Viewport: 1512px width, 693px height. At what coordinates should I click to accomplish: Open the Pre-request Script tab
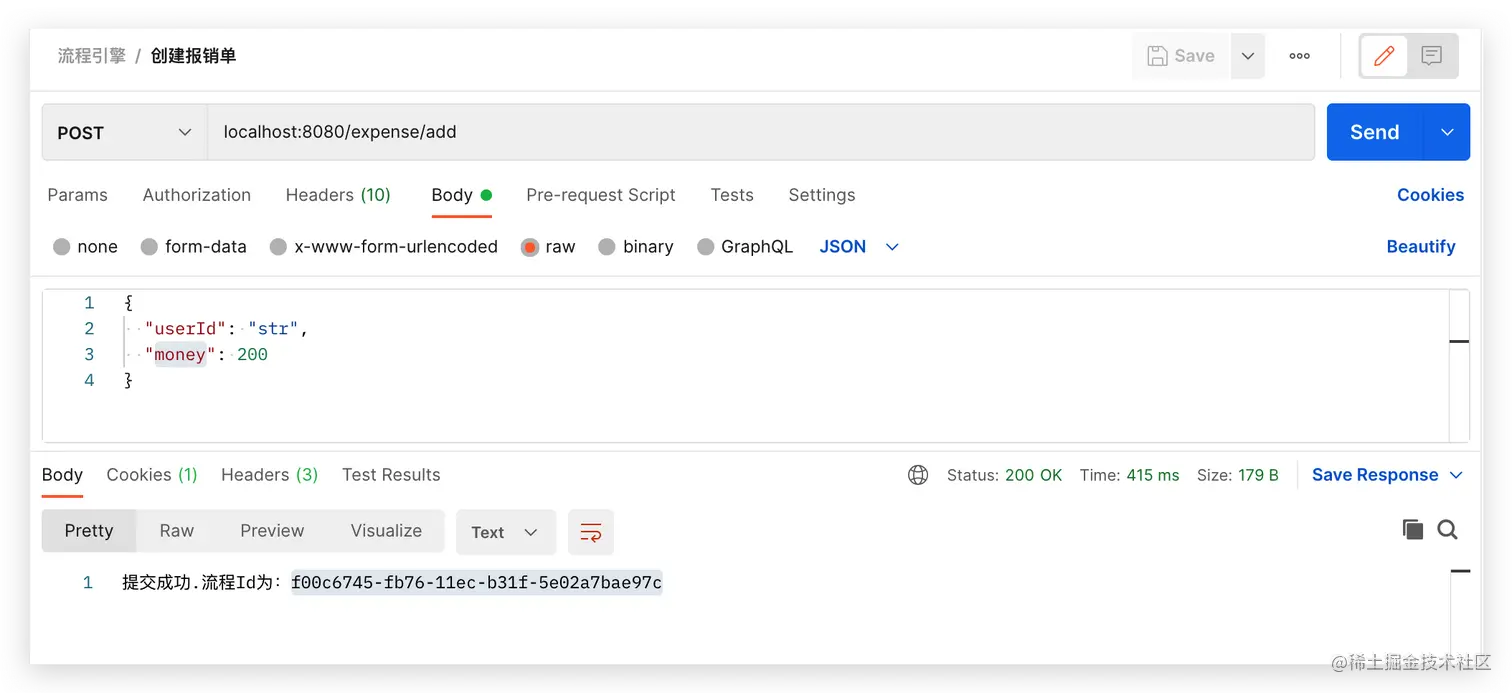(601, 195)
